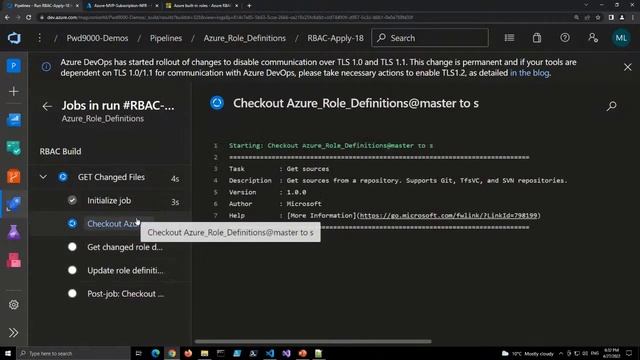Select the Checkout Azure_Role_Definitions step
Screen dimensions: 640x360
click(110, 224)
